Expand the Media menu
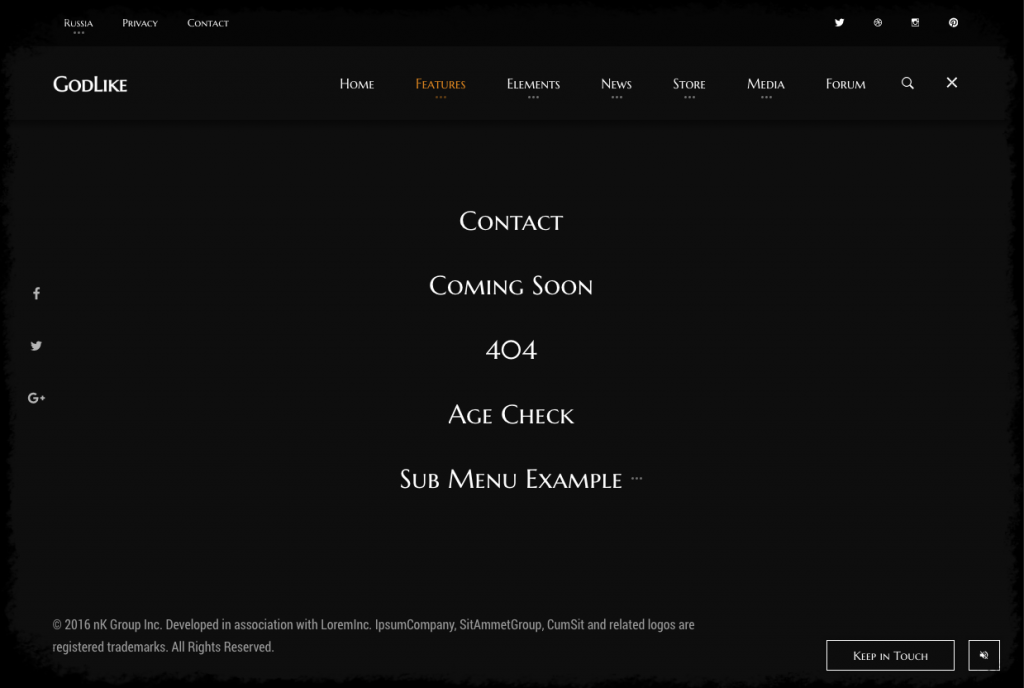 click(x=765, y=85)
